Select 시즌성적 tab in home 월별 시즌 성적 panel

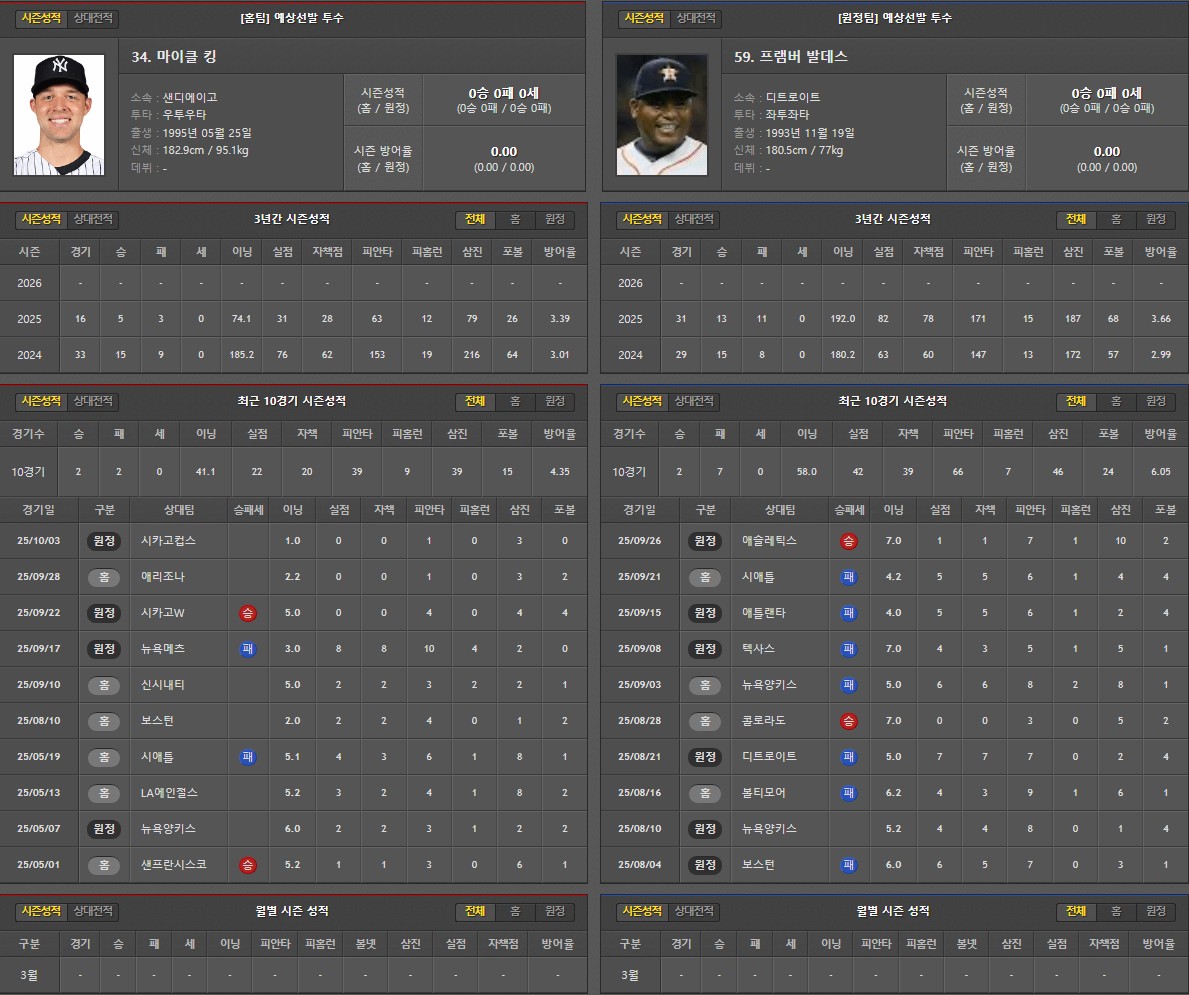click(41, 911)
